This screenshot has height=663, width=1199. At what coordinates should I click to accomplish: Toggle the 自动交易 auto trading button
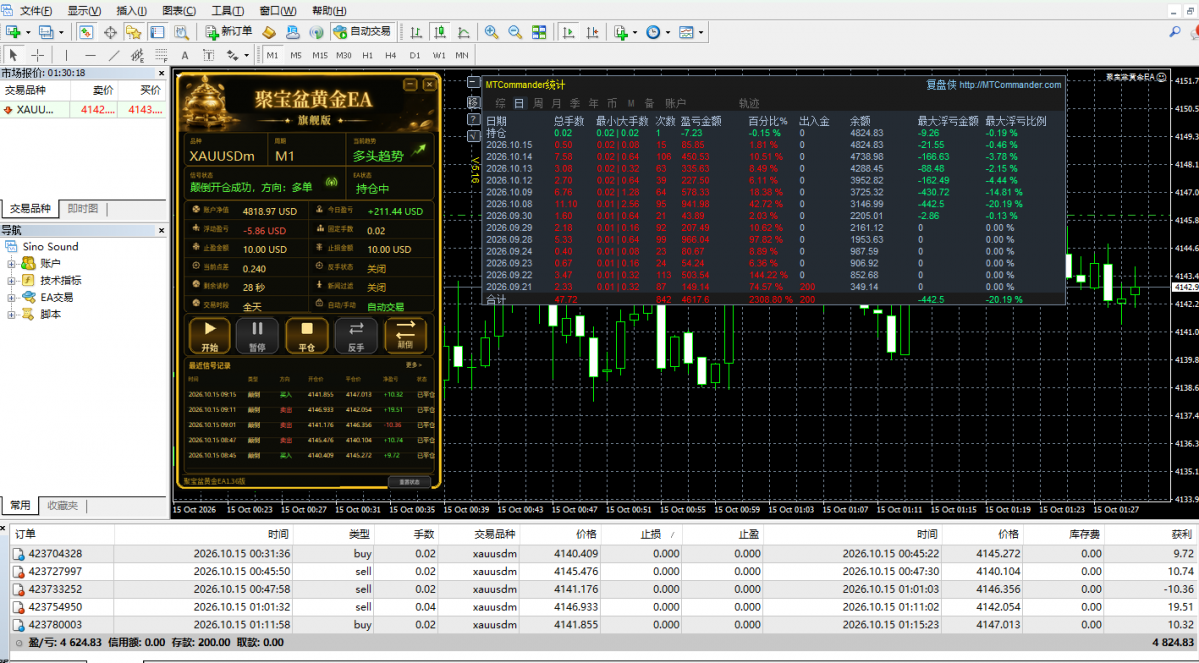point(362,32)
